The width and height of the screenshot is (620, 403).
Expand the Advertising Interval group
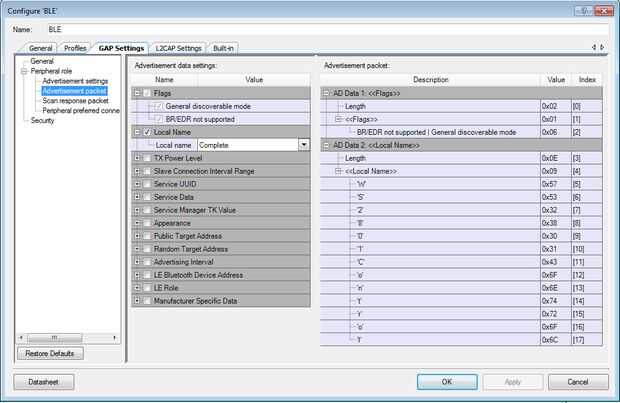(x=137, y=262)
